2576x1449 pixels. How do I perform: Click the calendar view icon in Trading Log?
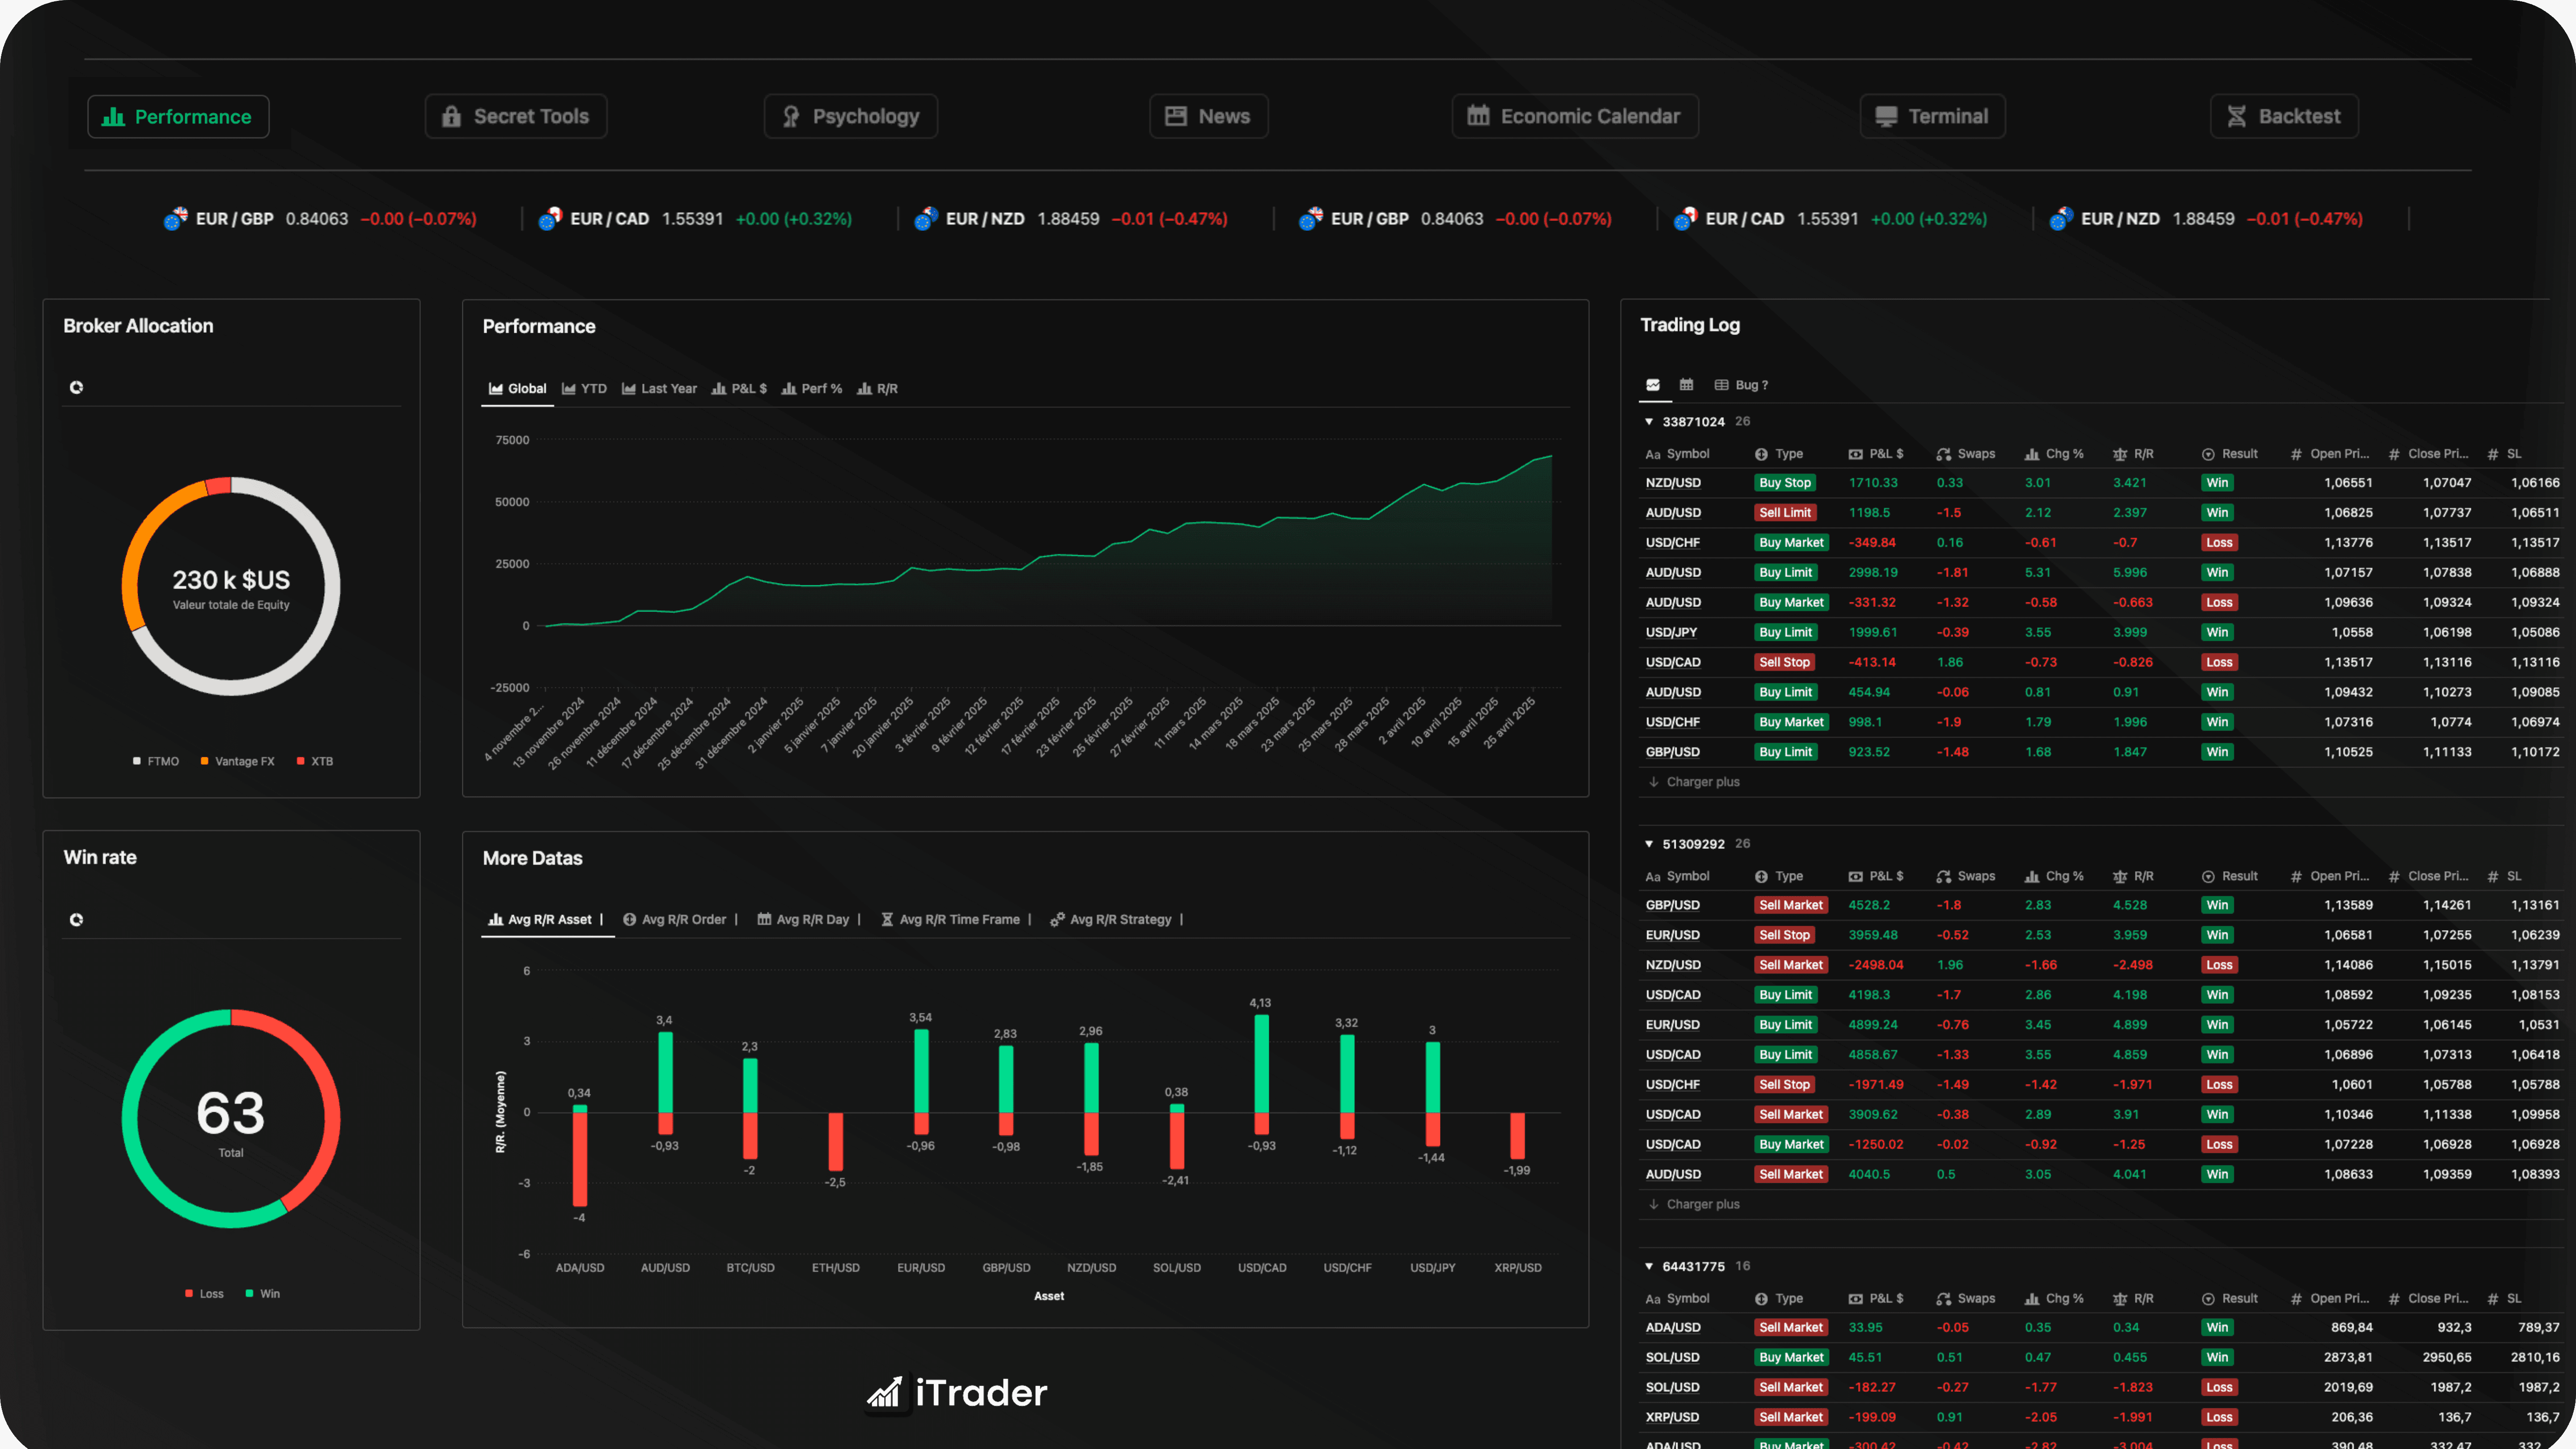point(1686,385)
